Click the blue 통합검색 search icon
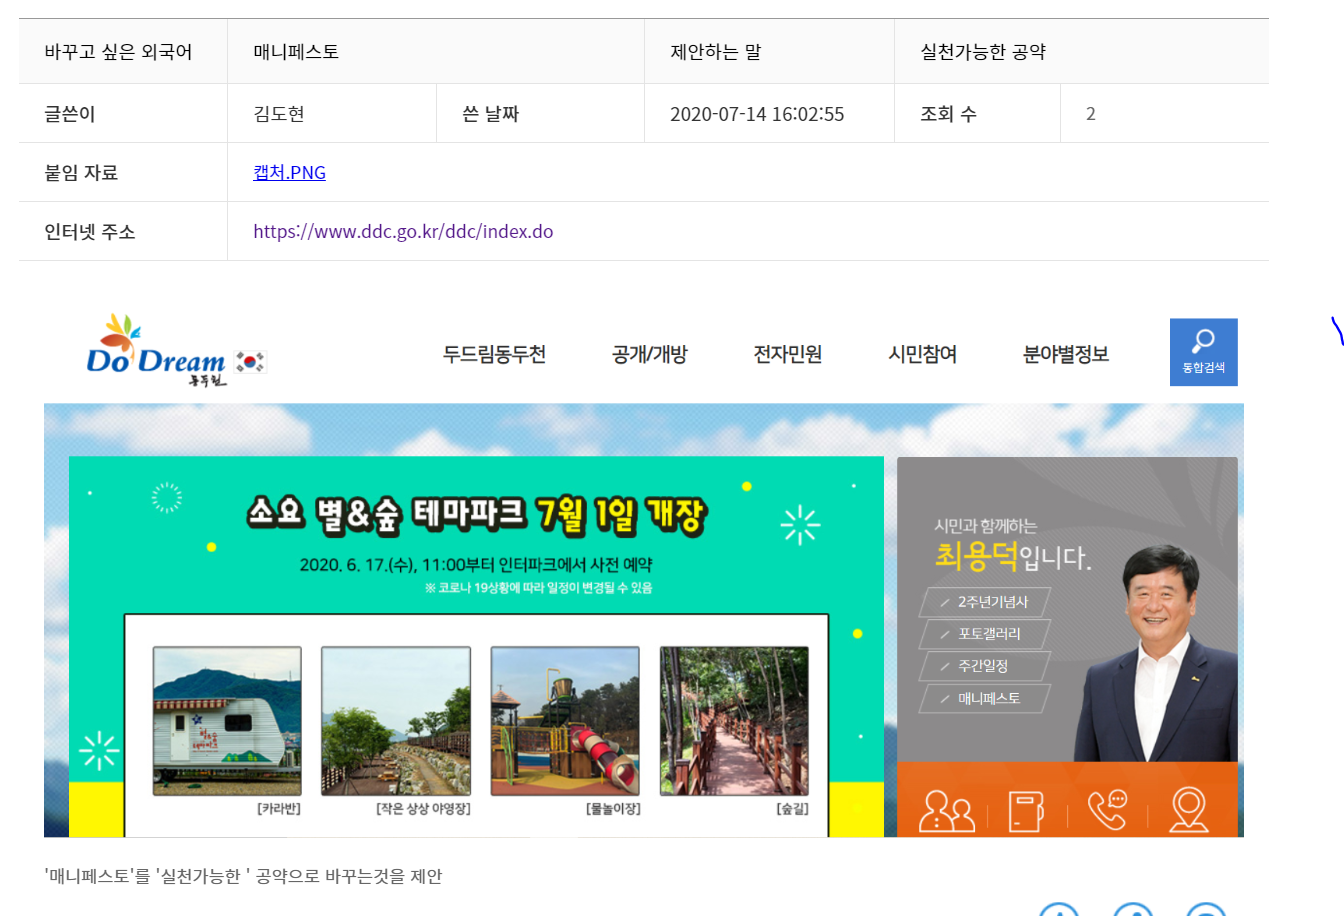Screen dimensions: 1344x916 pyautogui.click(x=1203, y=352)
